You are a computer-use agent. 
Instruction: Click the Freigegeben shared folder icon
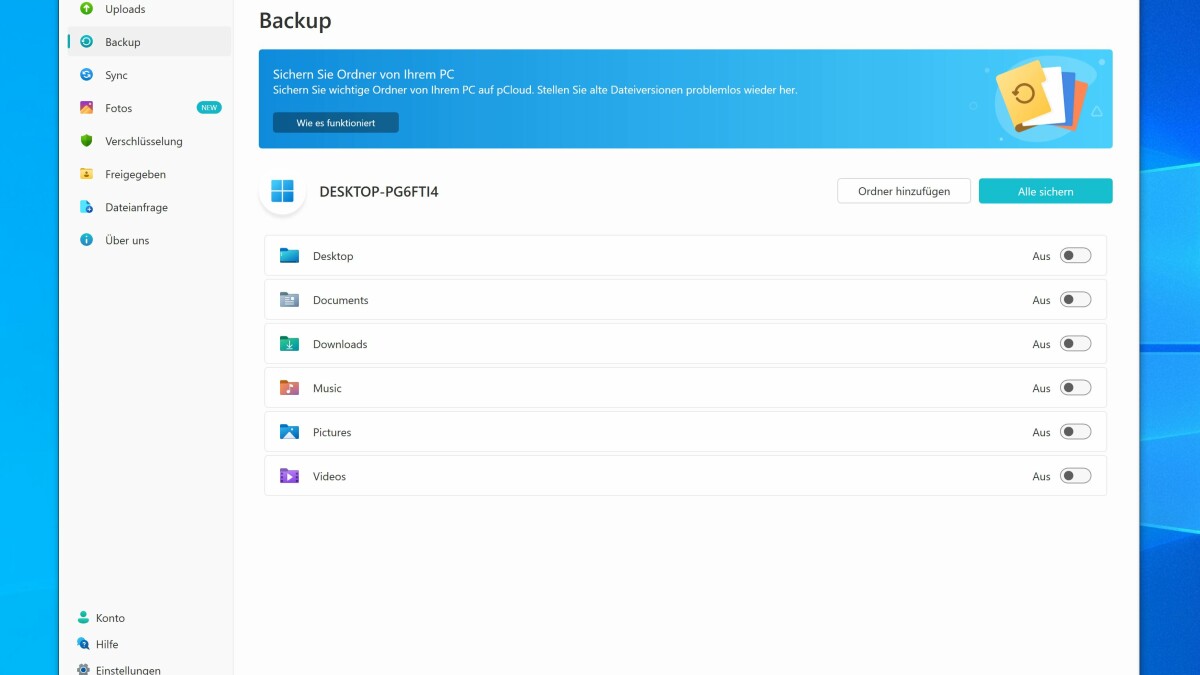tap(86, 174)
